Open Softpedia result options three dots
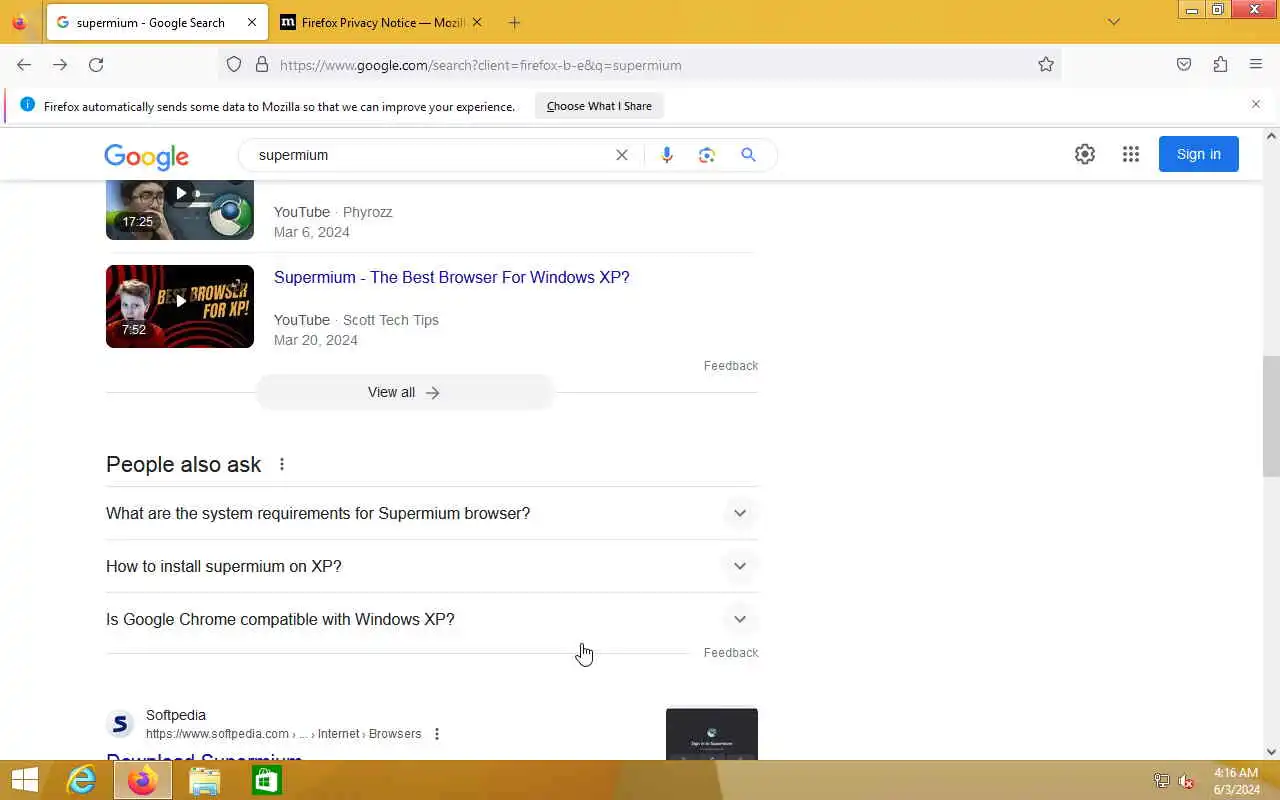 (436, 734)
